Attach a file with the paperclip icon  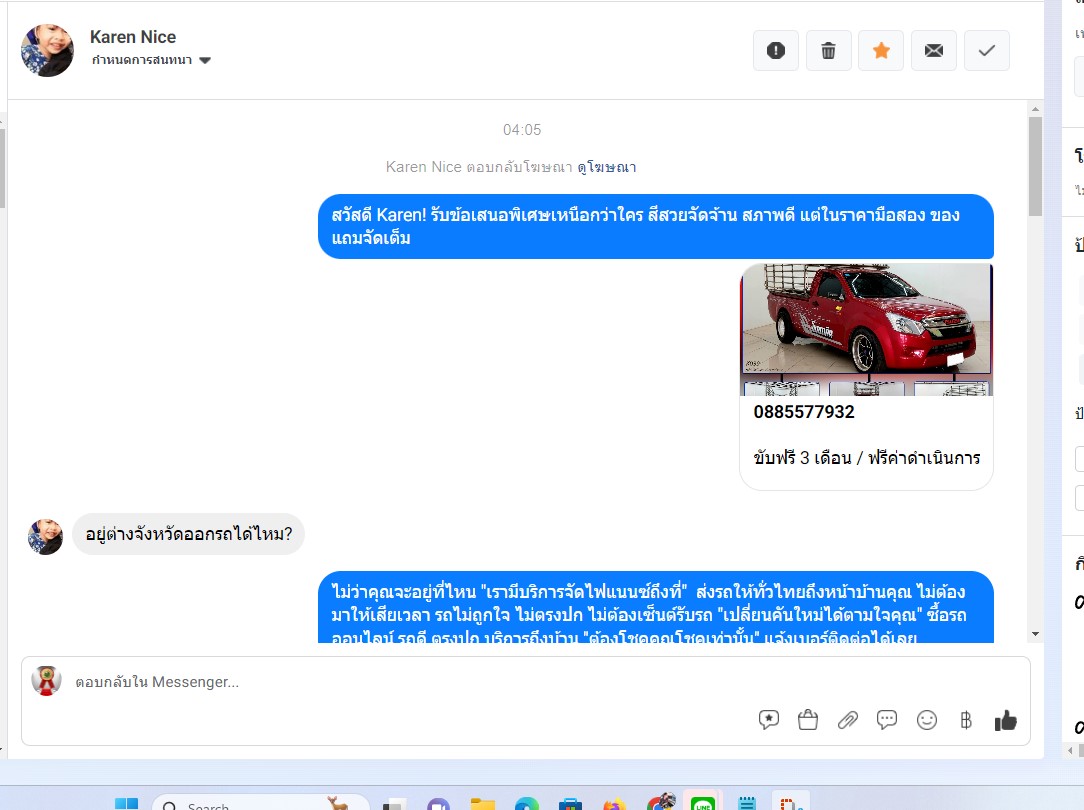tap(848, 720)
